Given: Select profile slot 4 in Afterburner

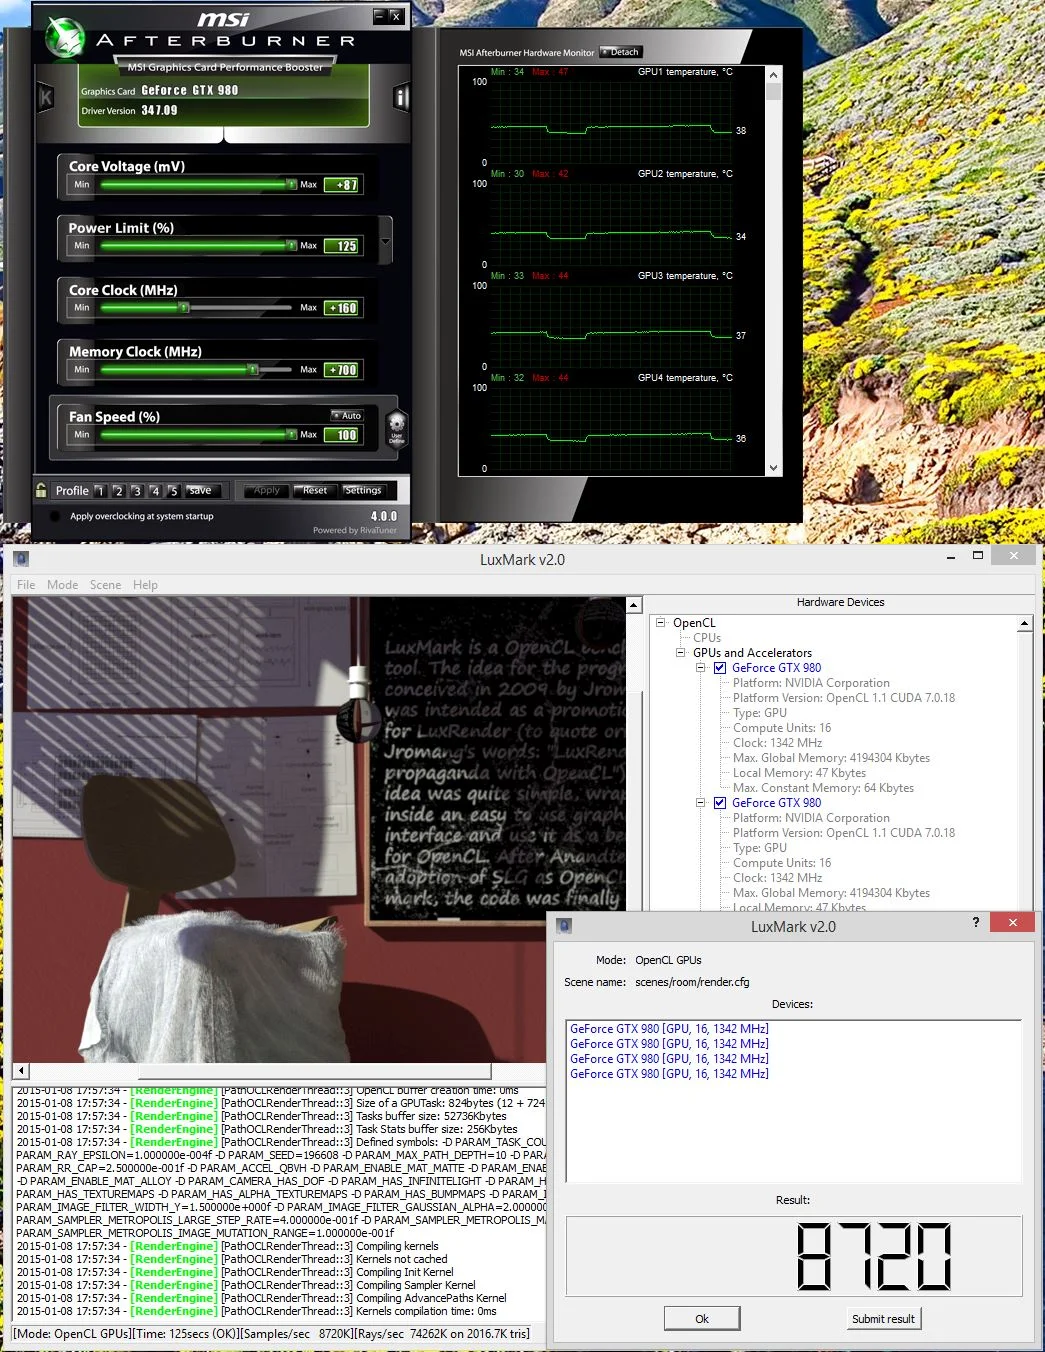Looking at the screenshot, I should pos(155,491).
